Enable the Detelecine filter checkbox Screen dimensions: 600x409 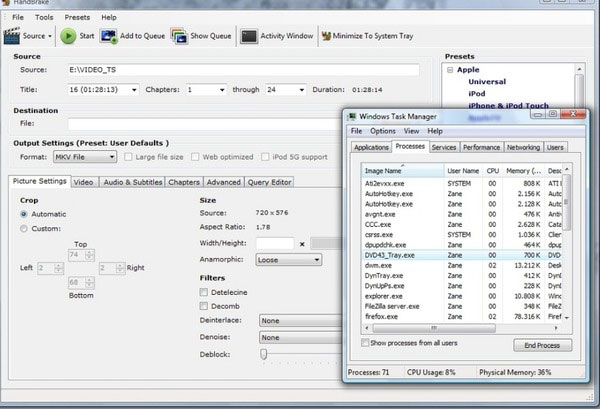point(204,291)
